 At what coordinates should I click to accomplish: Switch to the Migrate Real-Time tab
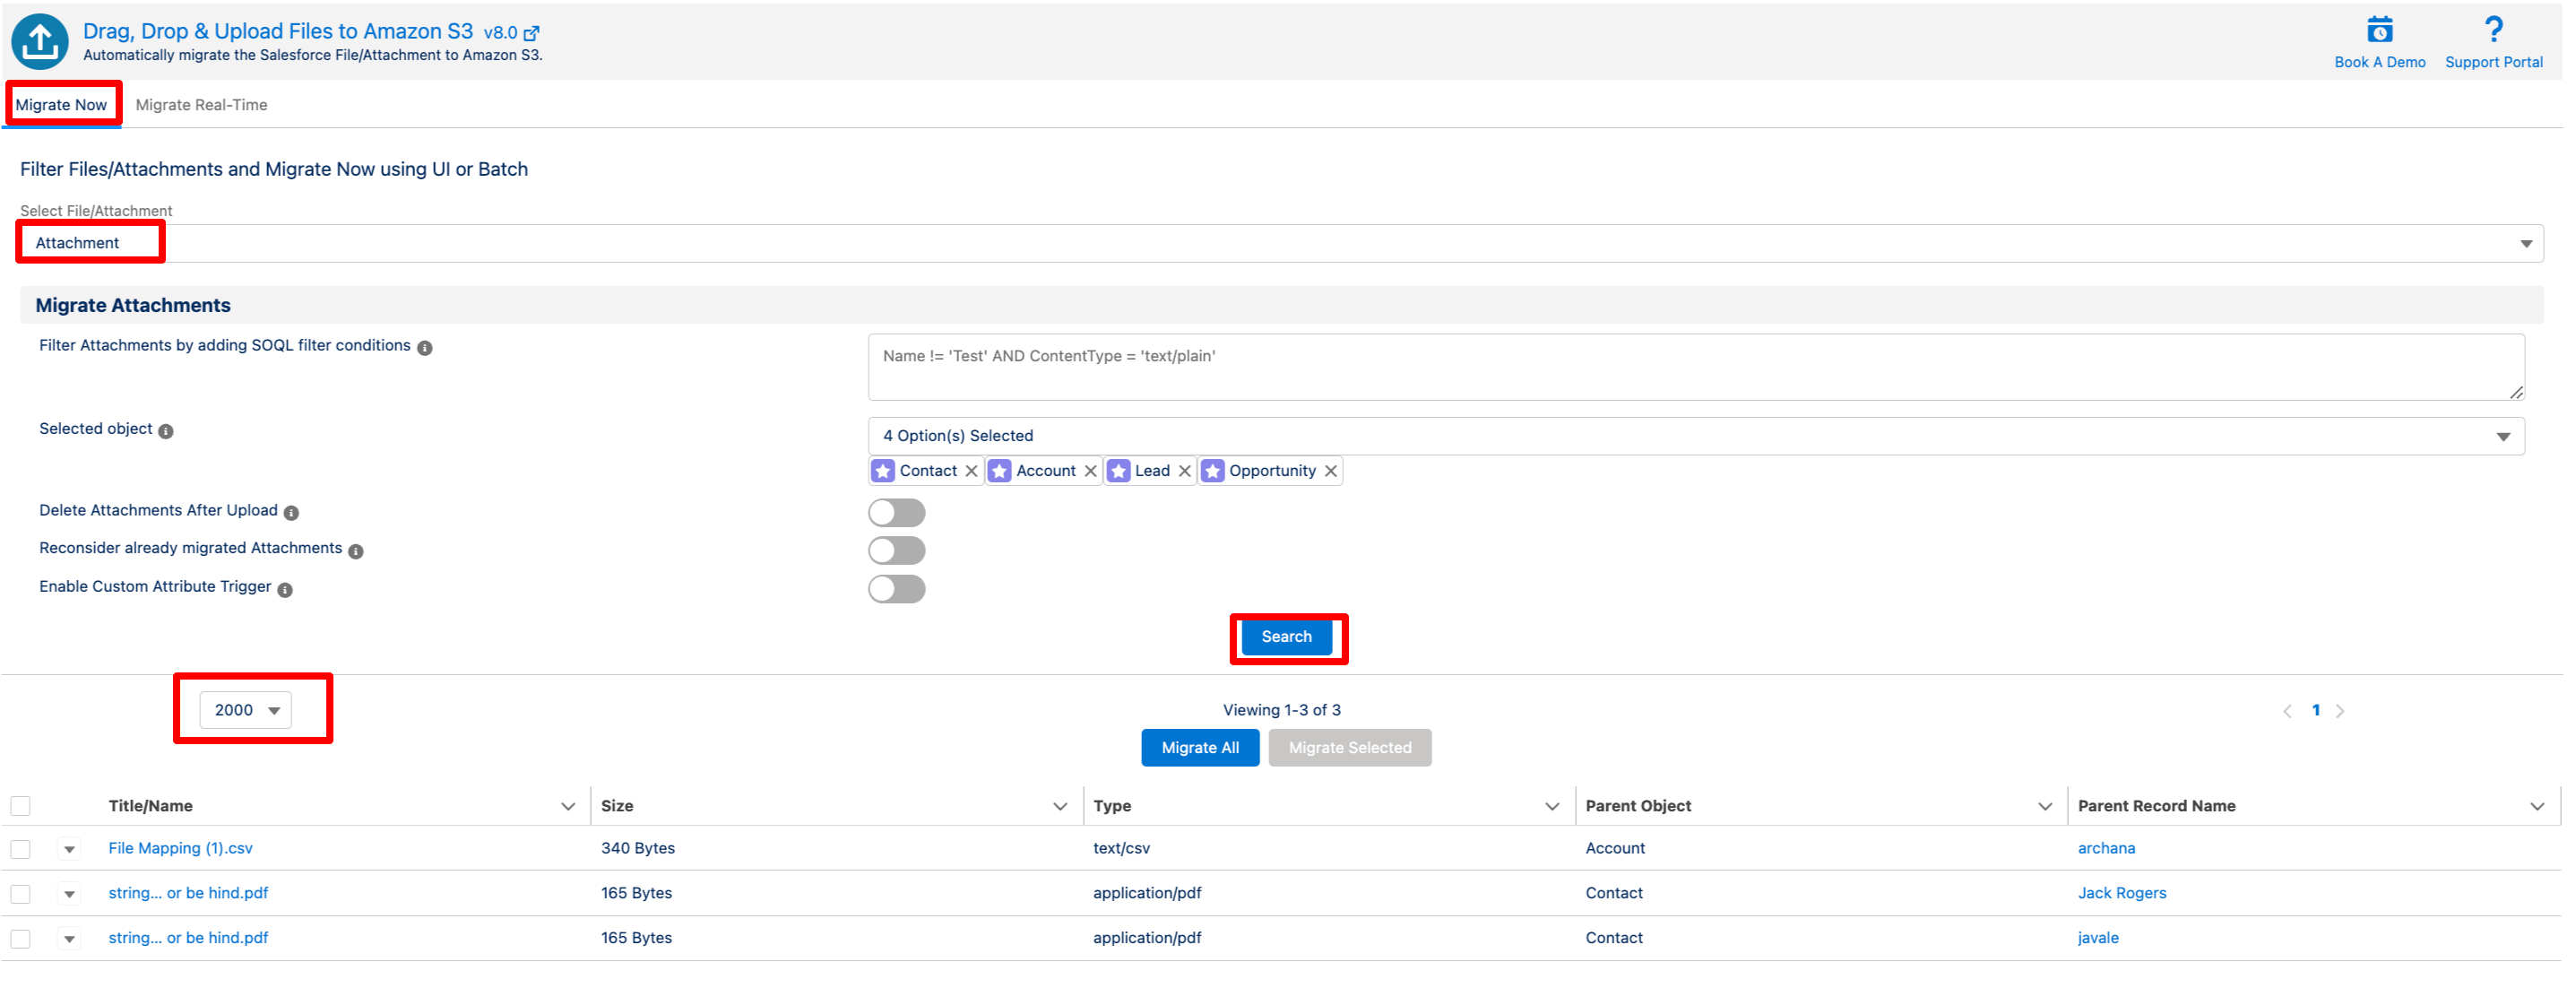pyautogui.click(x=201, y=105)
